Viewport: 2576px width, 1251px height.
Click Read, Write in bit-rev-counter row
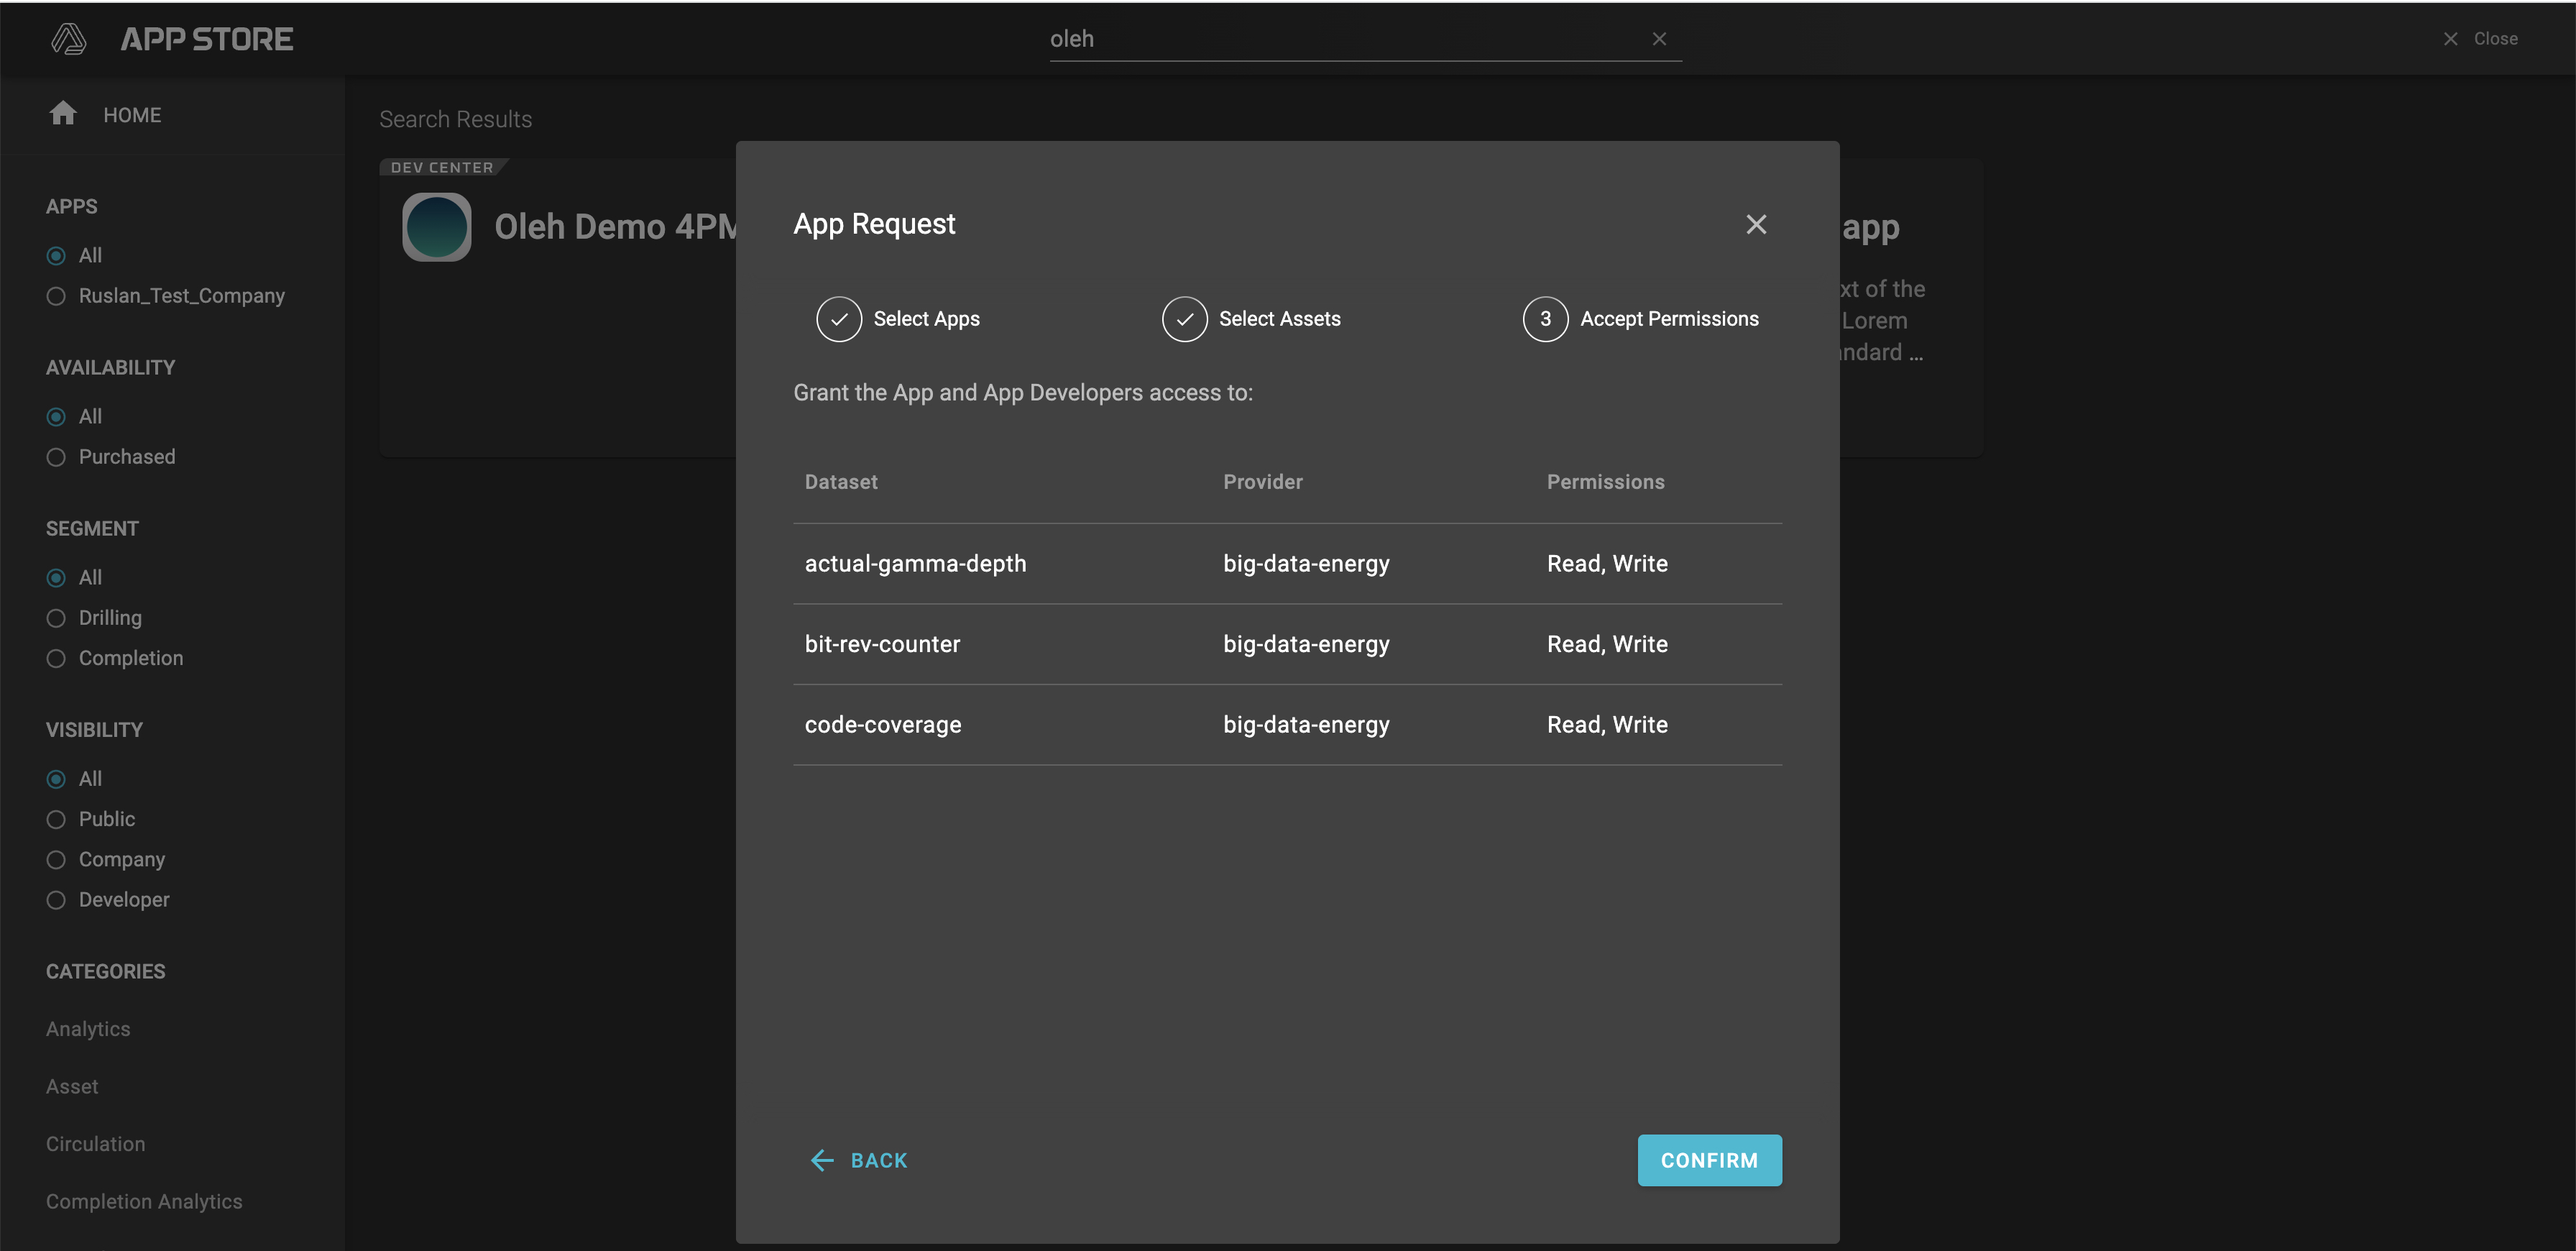[x=1607, y=644]
